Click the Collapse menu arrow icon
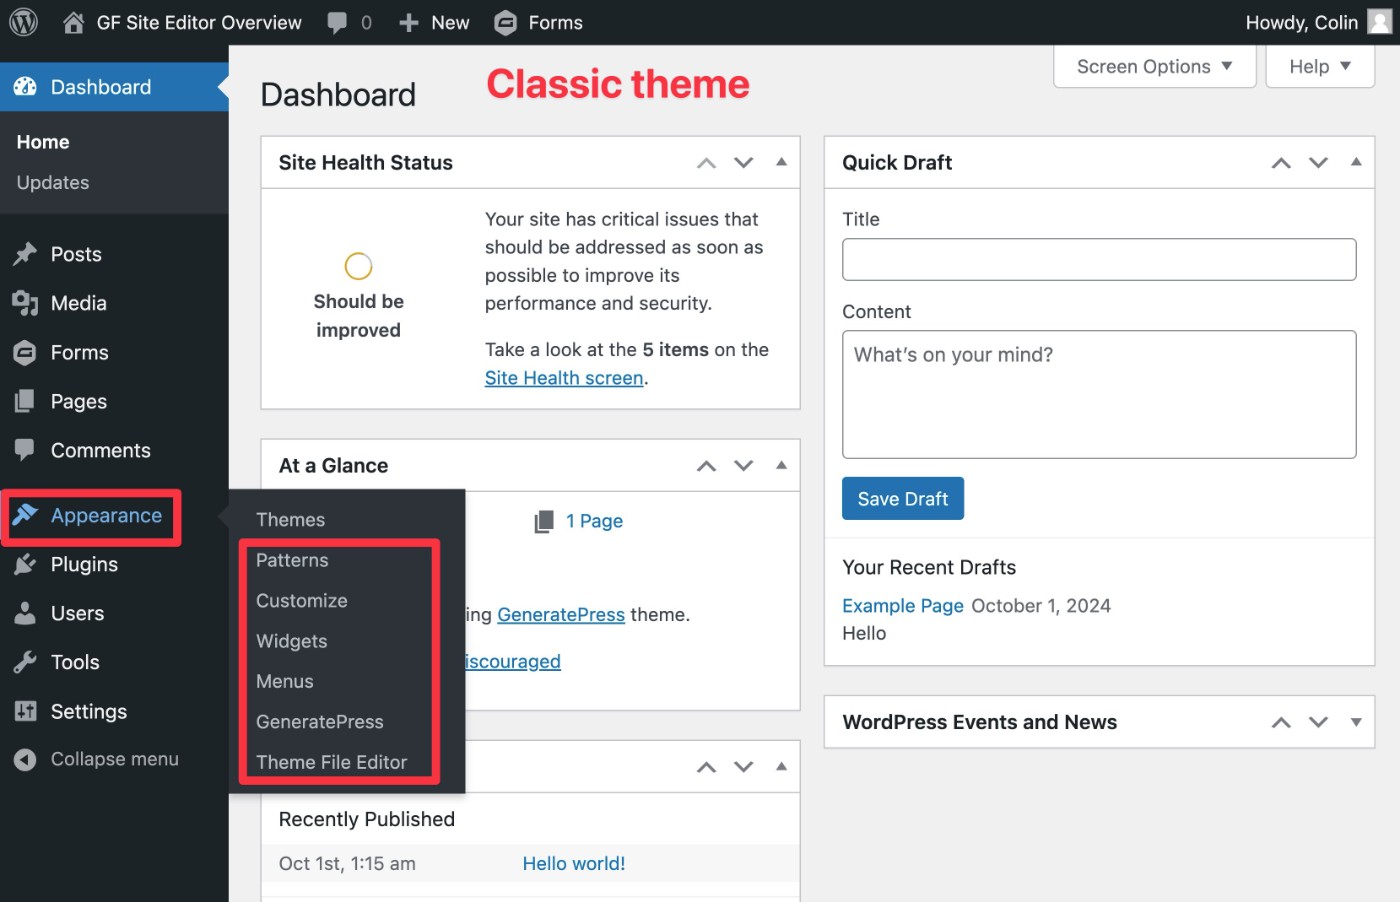This screenshot has height=902, width=1400. pyautogui.click(x=25, y=760)
